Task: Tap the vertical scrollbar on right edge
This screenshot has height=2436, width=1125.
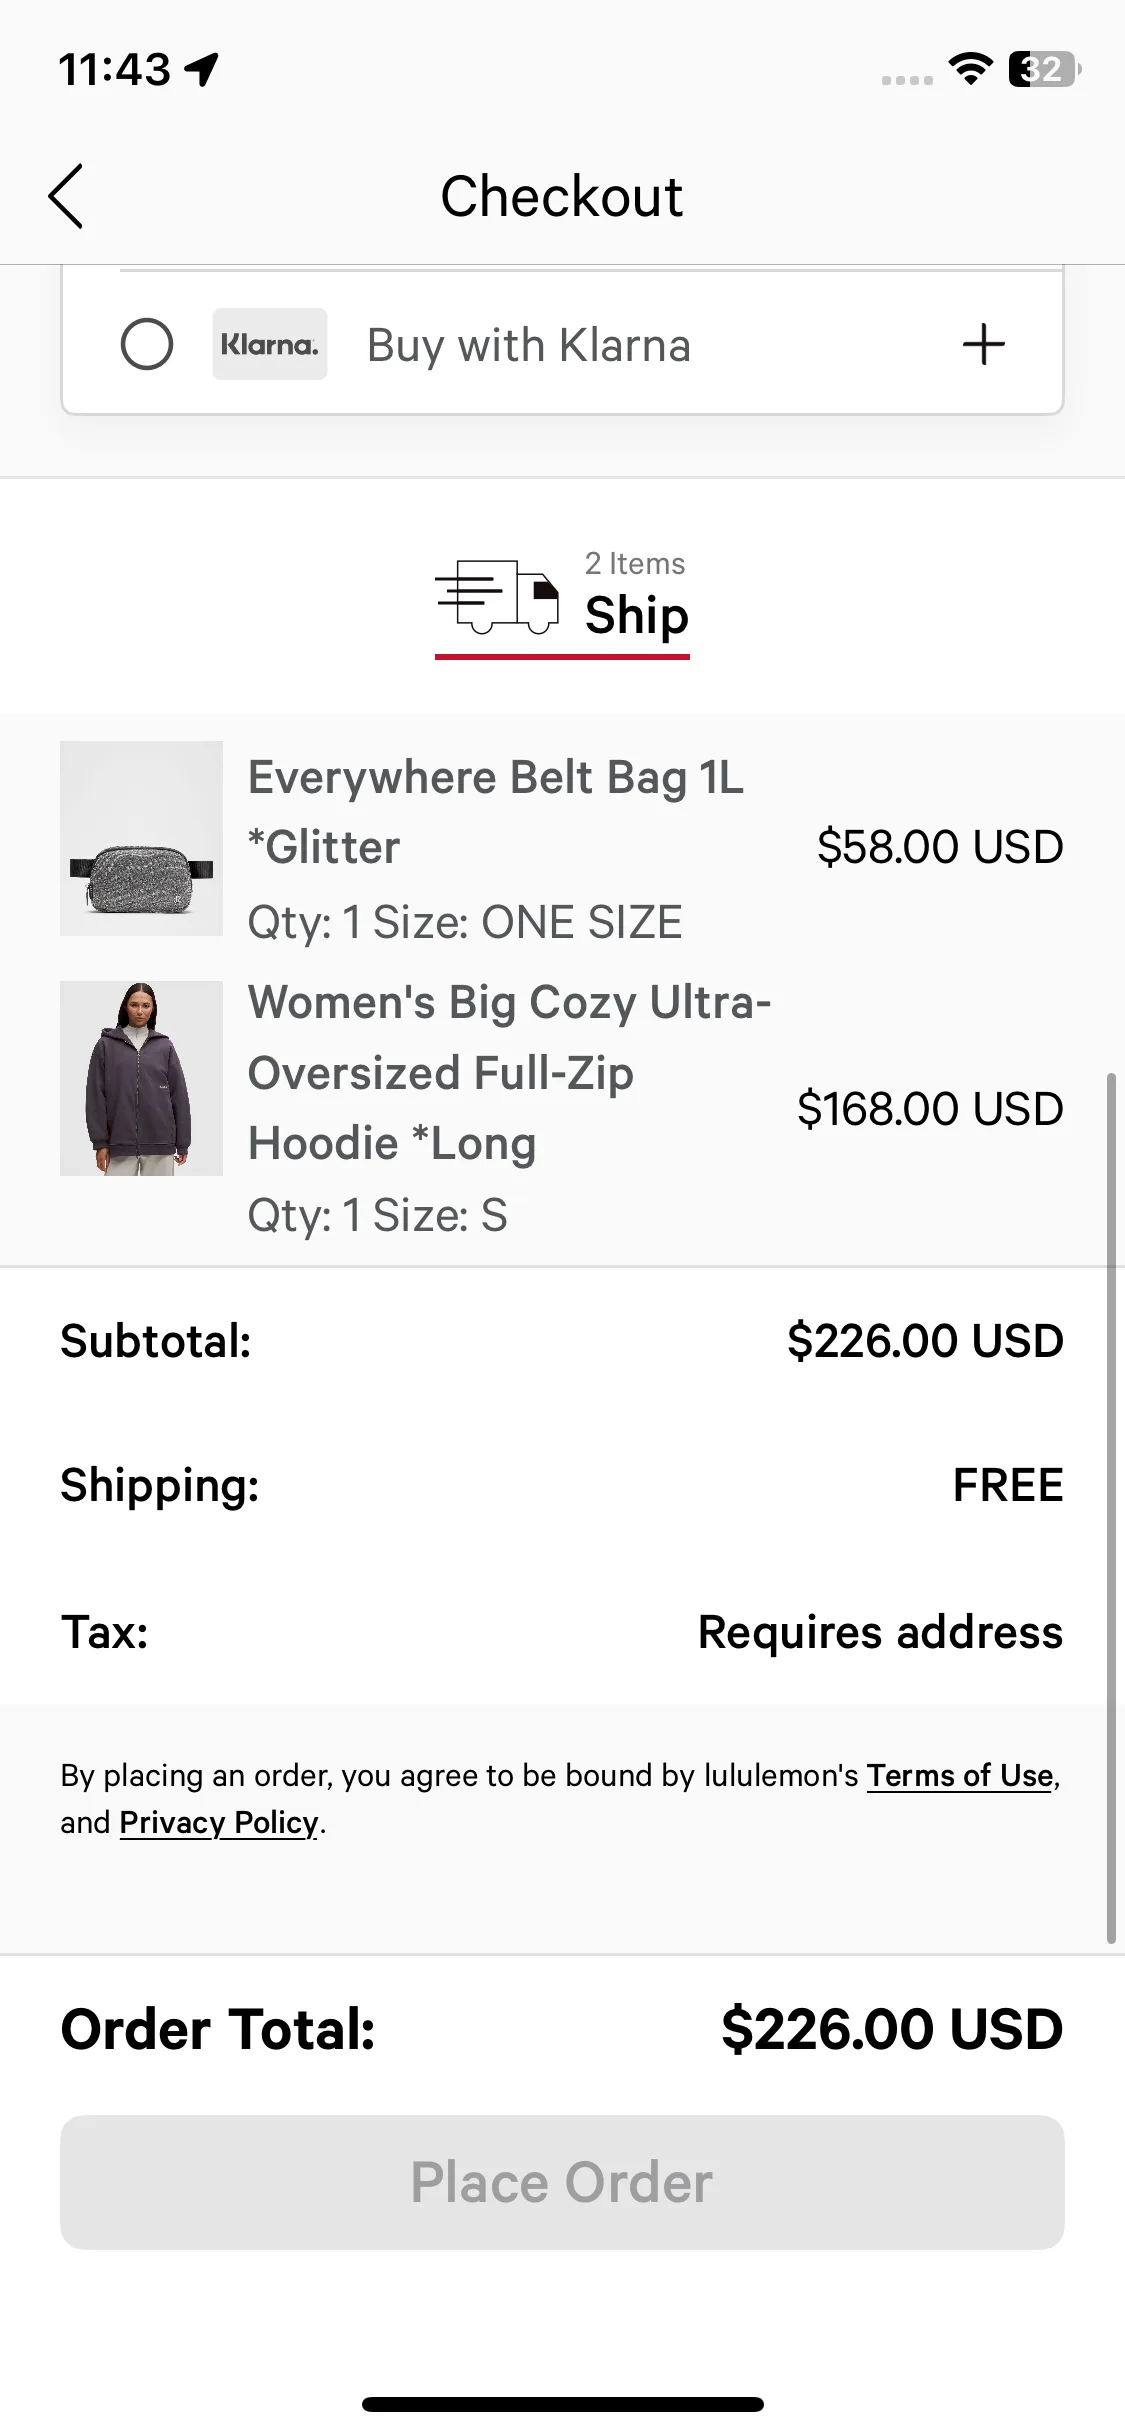Action: click(x=1110, y=1500)
